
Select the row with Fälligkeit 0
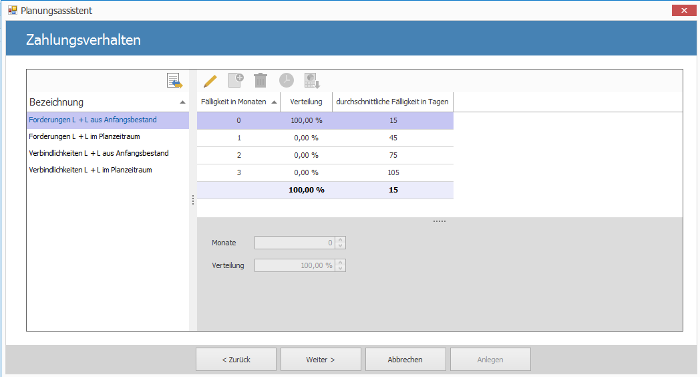pyautogui.click(x=325, y=120)
